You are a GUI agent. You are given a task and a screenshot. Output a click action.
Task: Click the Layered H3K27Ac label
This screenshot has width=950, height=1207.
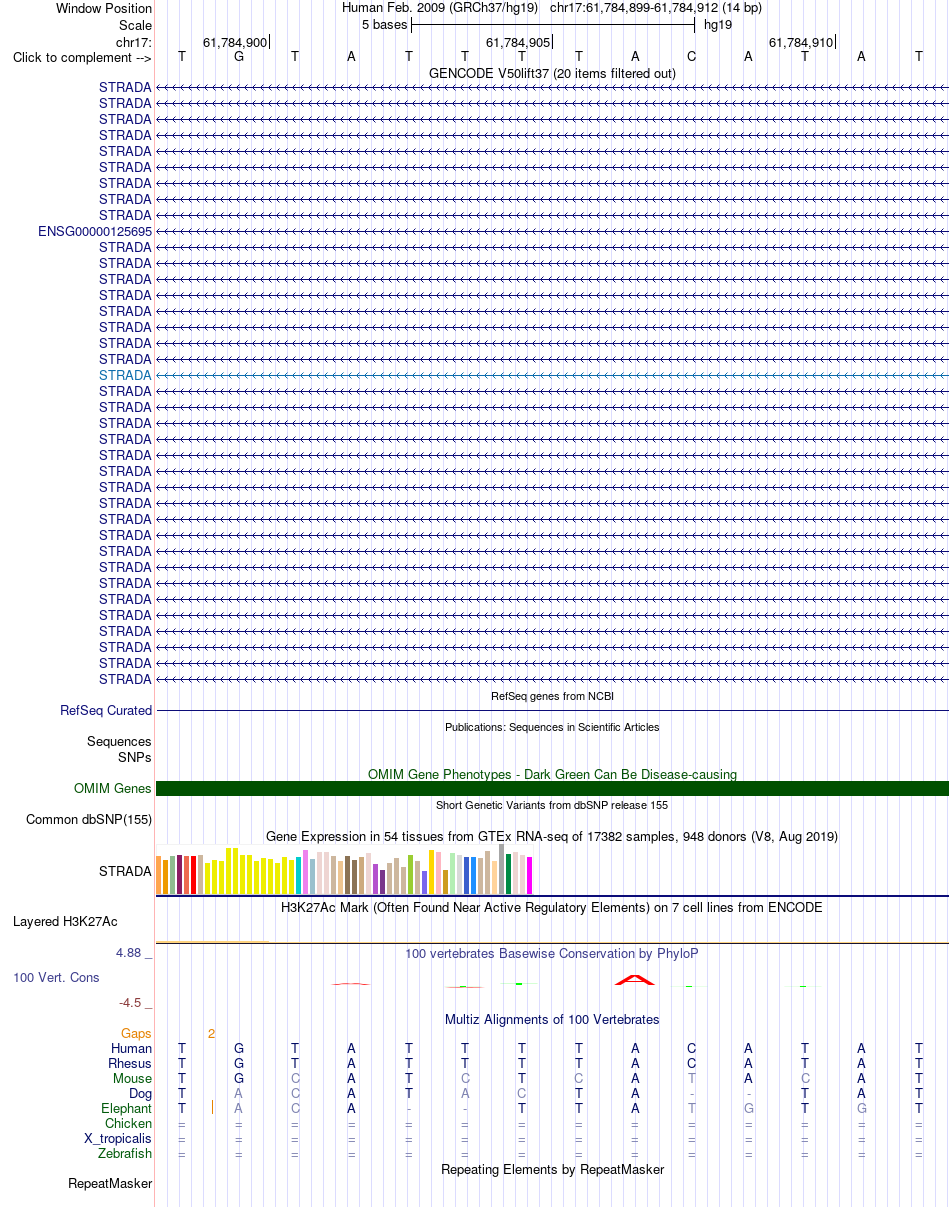[x=65, y=921]
